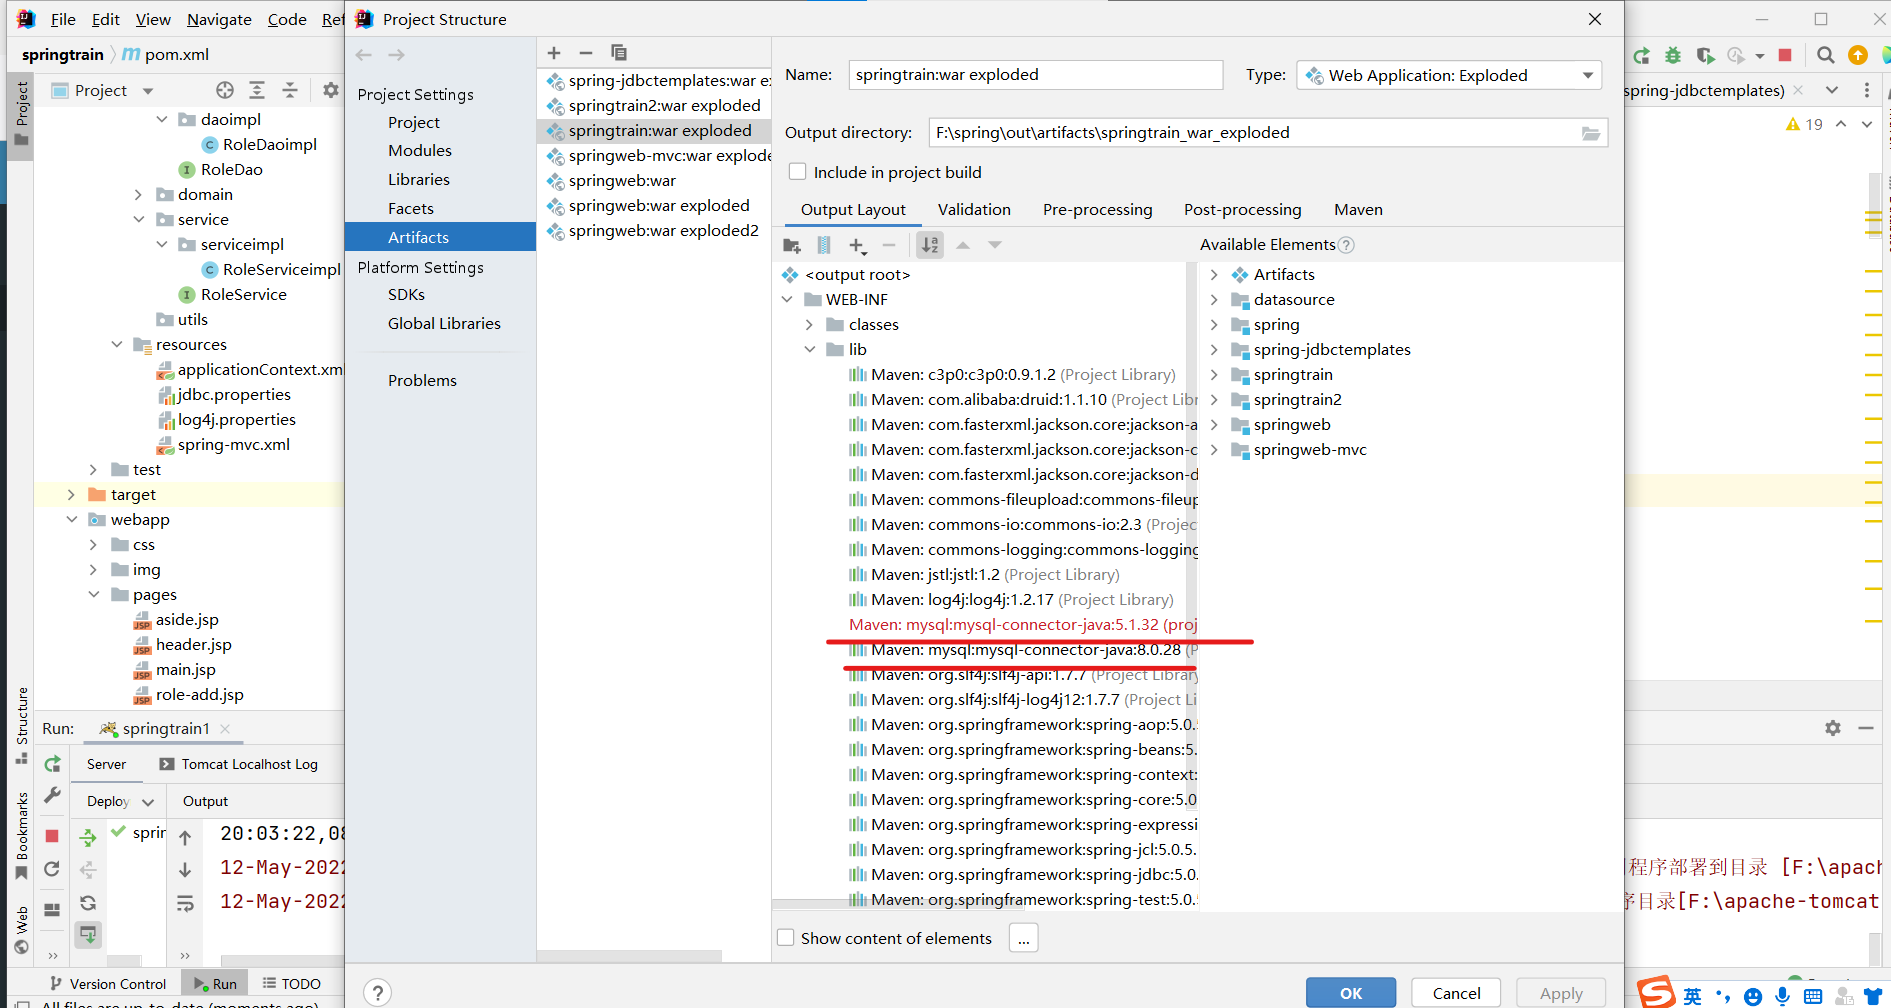
Task: Open the debug bug icon in main toolbar
Action: (1672, 56)
